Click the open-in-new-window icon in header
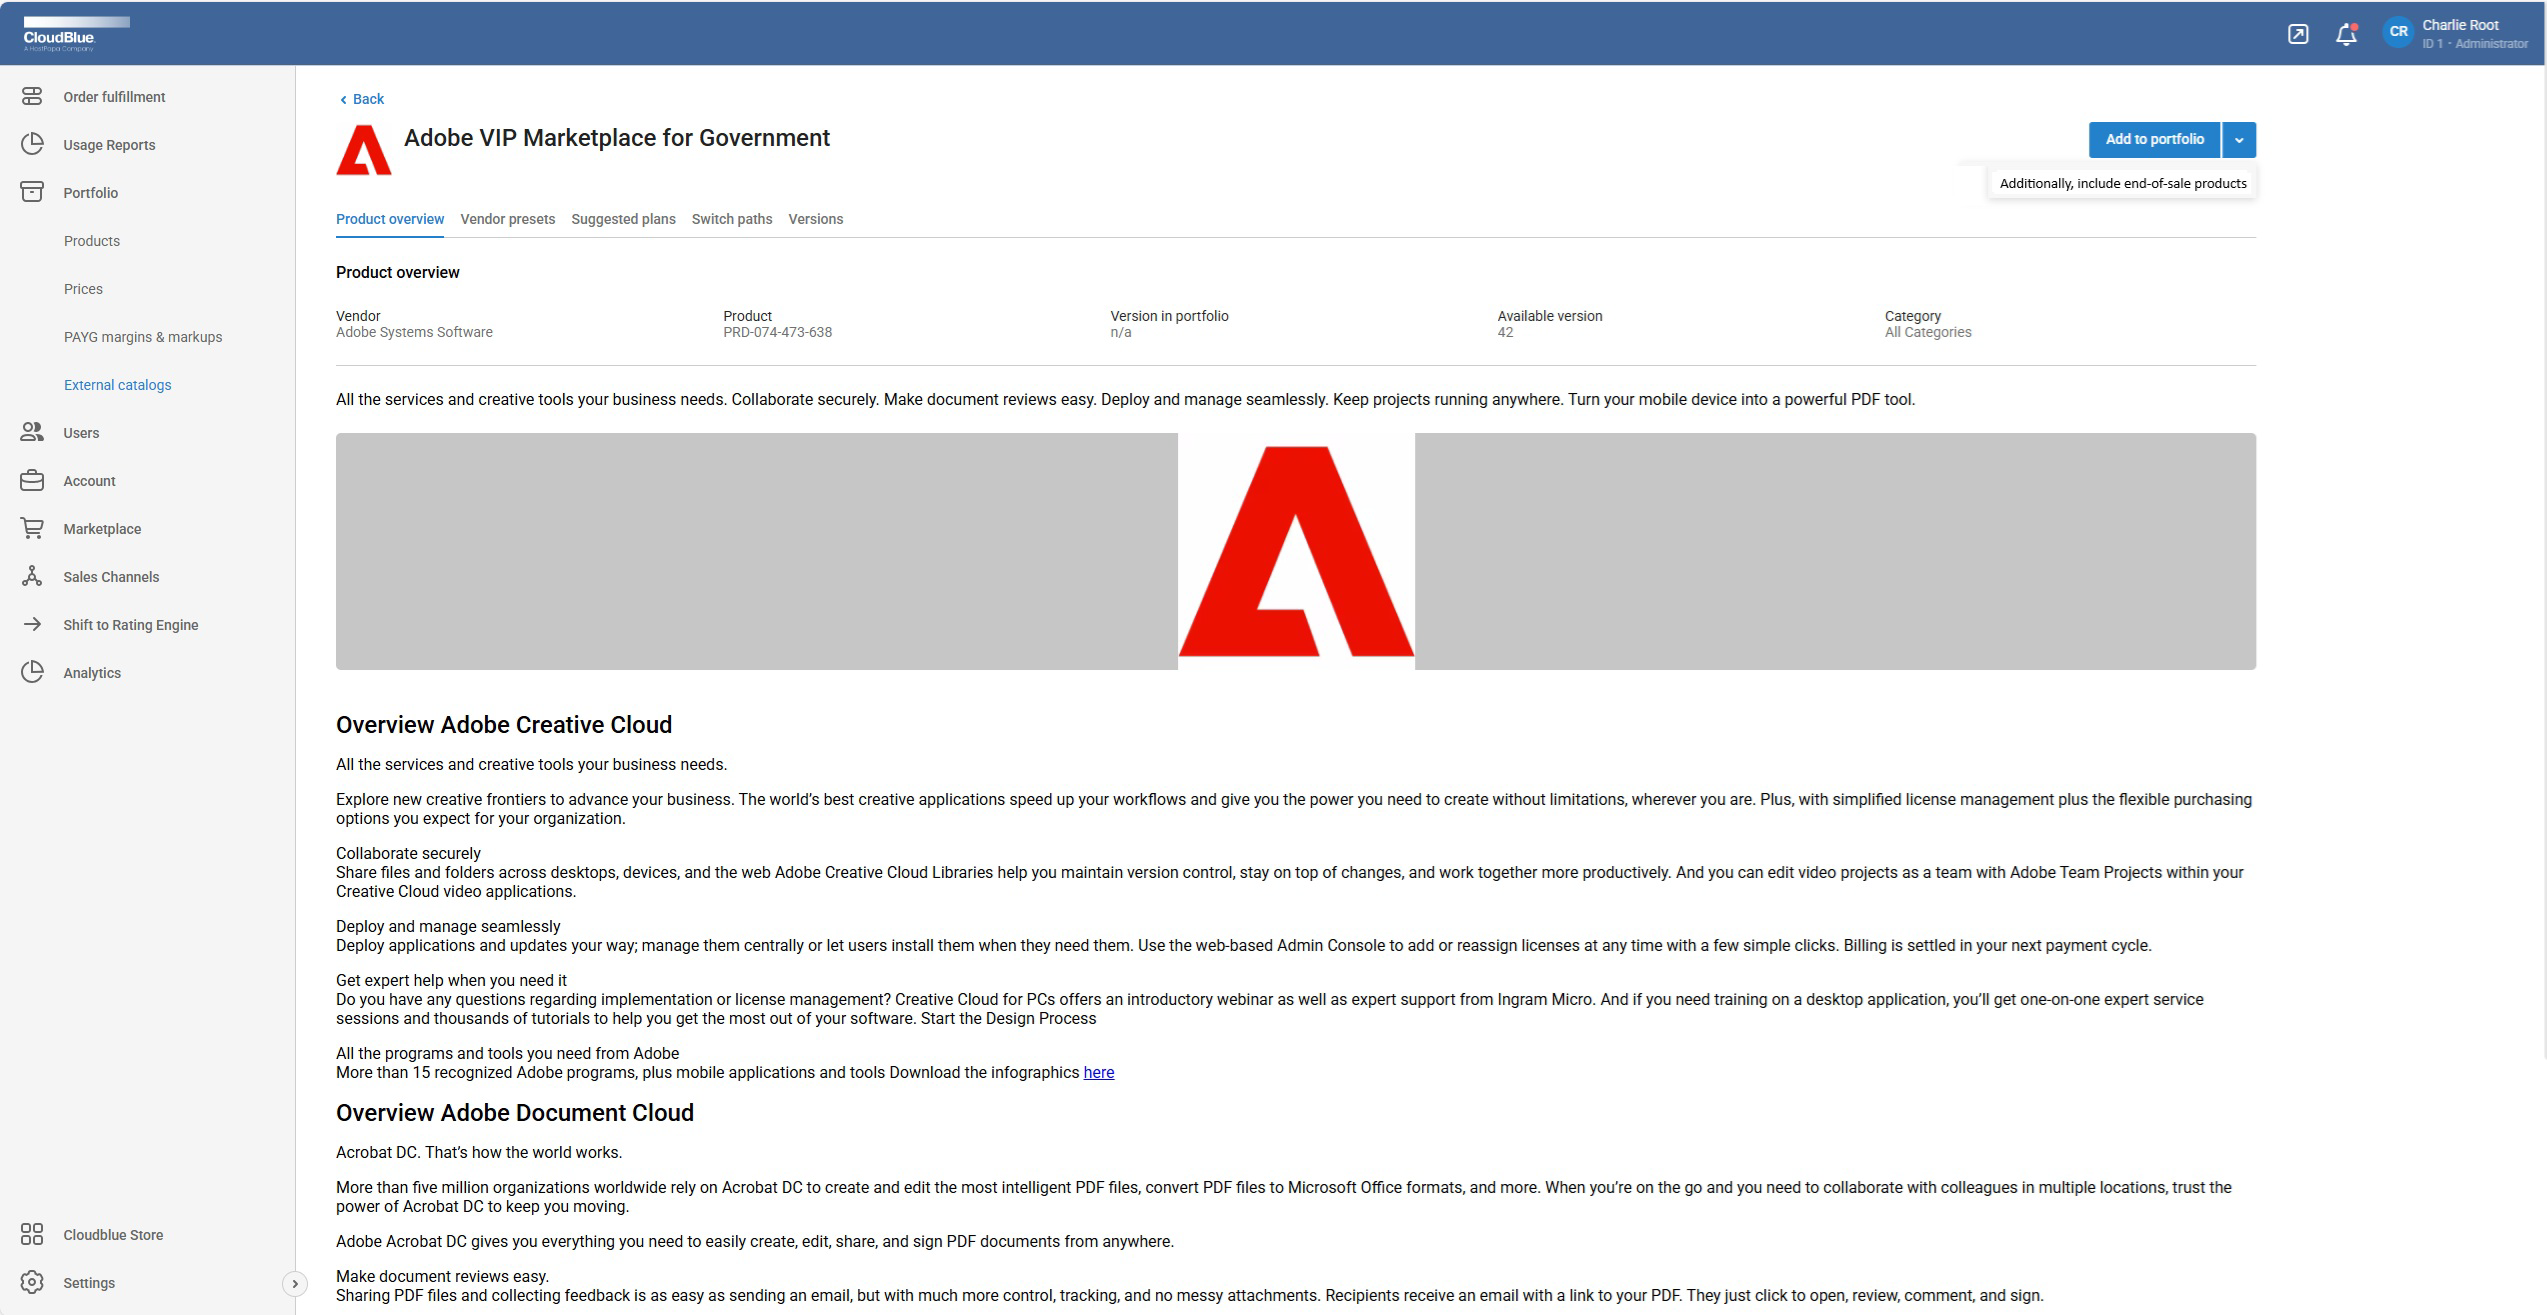 point(2298,35)
